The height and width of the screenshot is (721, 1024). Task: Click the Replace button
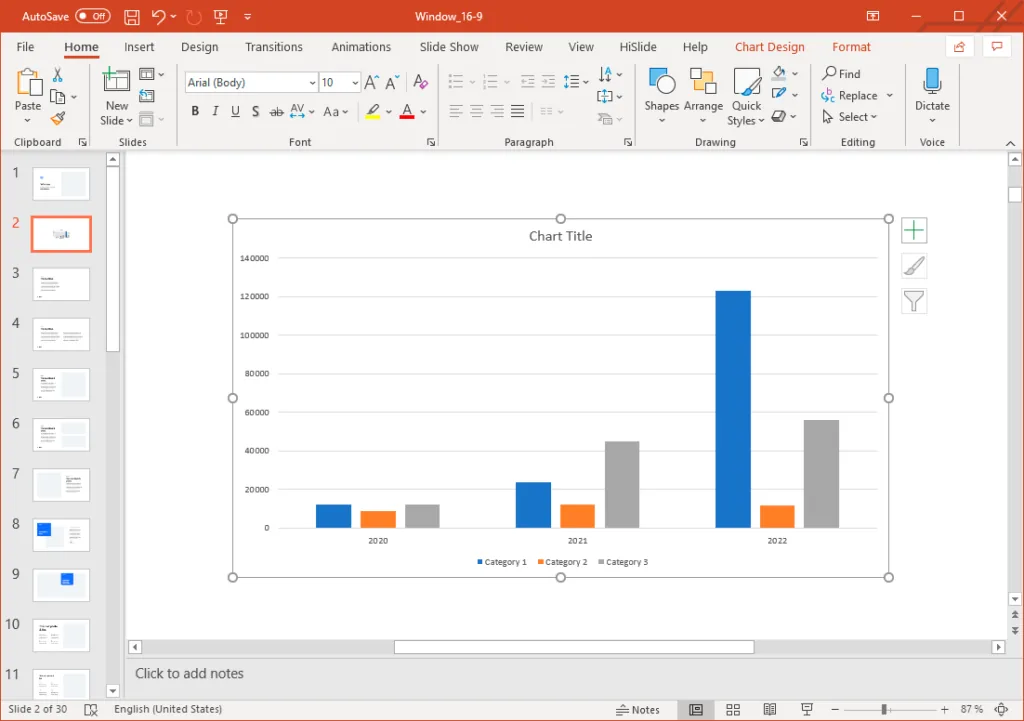point(850,95)
